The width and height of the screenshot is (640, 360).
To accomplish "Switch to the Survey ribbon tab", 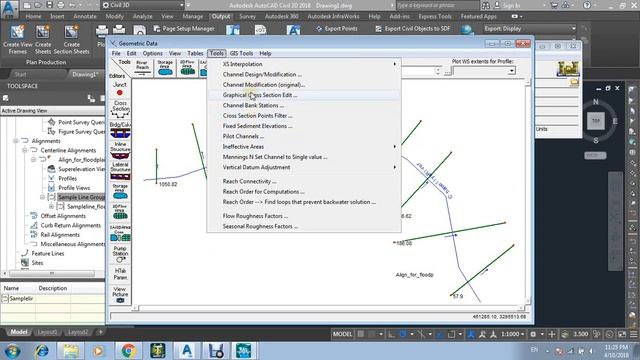I will pos(247,16).
